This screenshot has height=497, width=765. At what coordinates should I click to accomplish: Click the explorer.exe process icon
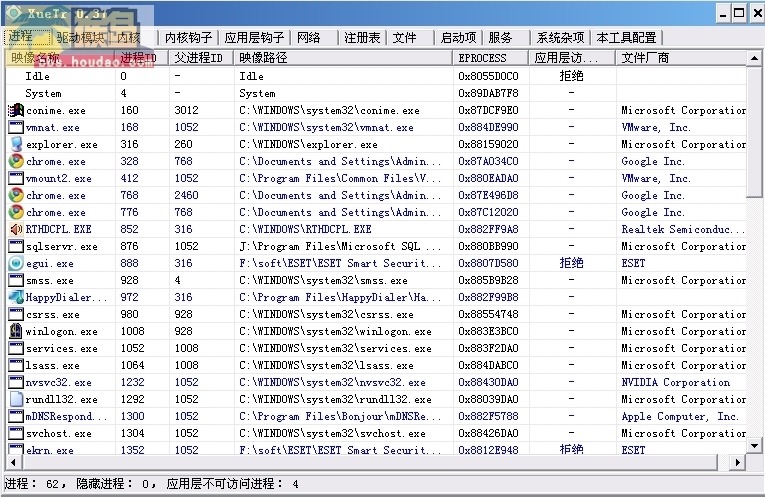[16, 144]
